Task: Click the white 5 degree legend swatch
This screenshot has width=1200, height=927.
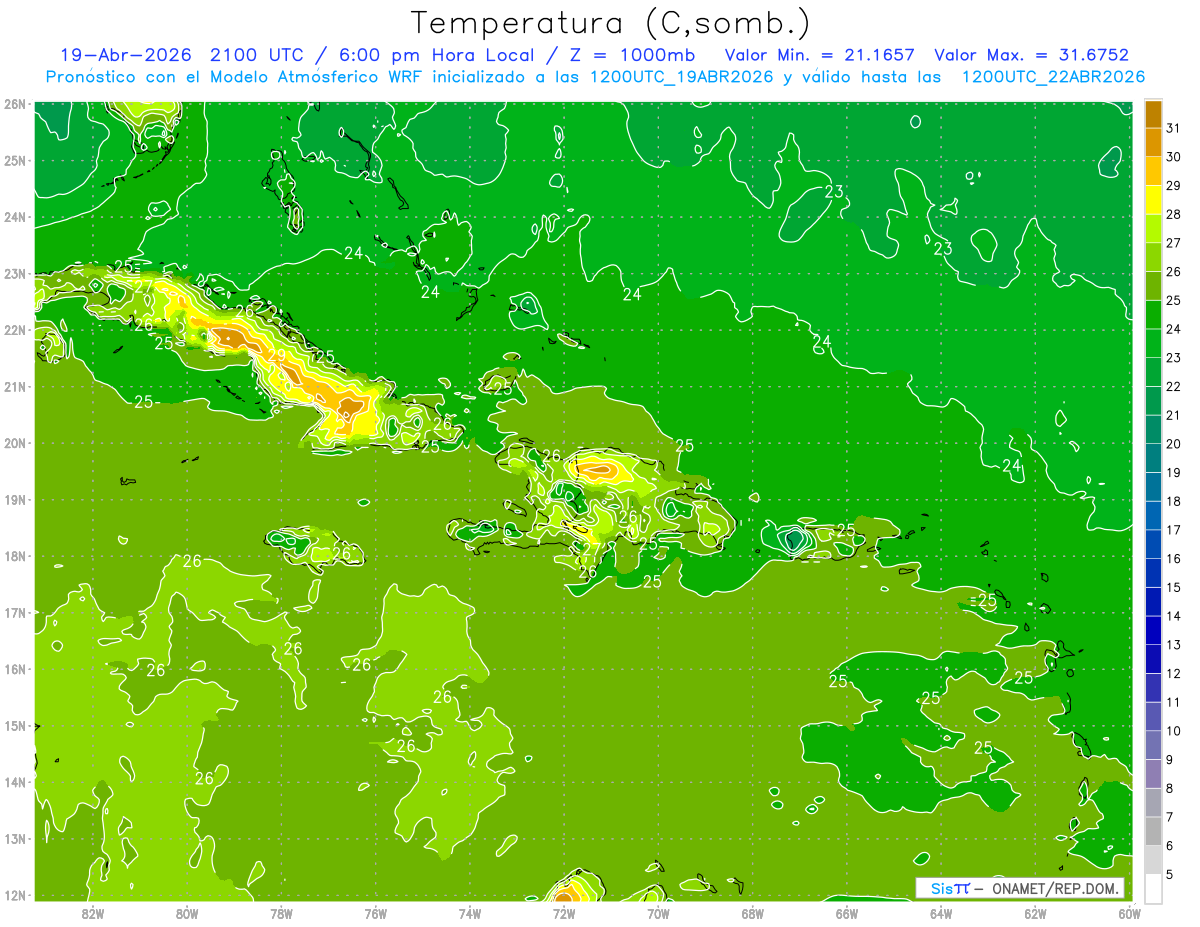Action: tap(1153, 888)
